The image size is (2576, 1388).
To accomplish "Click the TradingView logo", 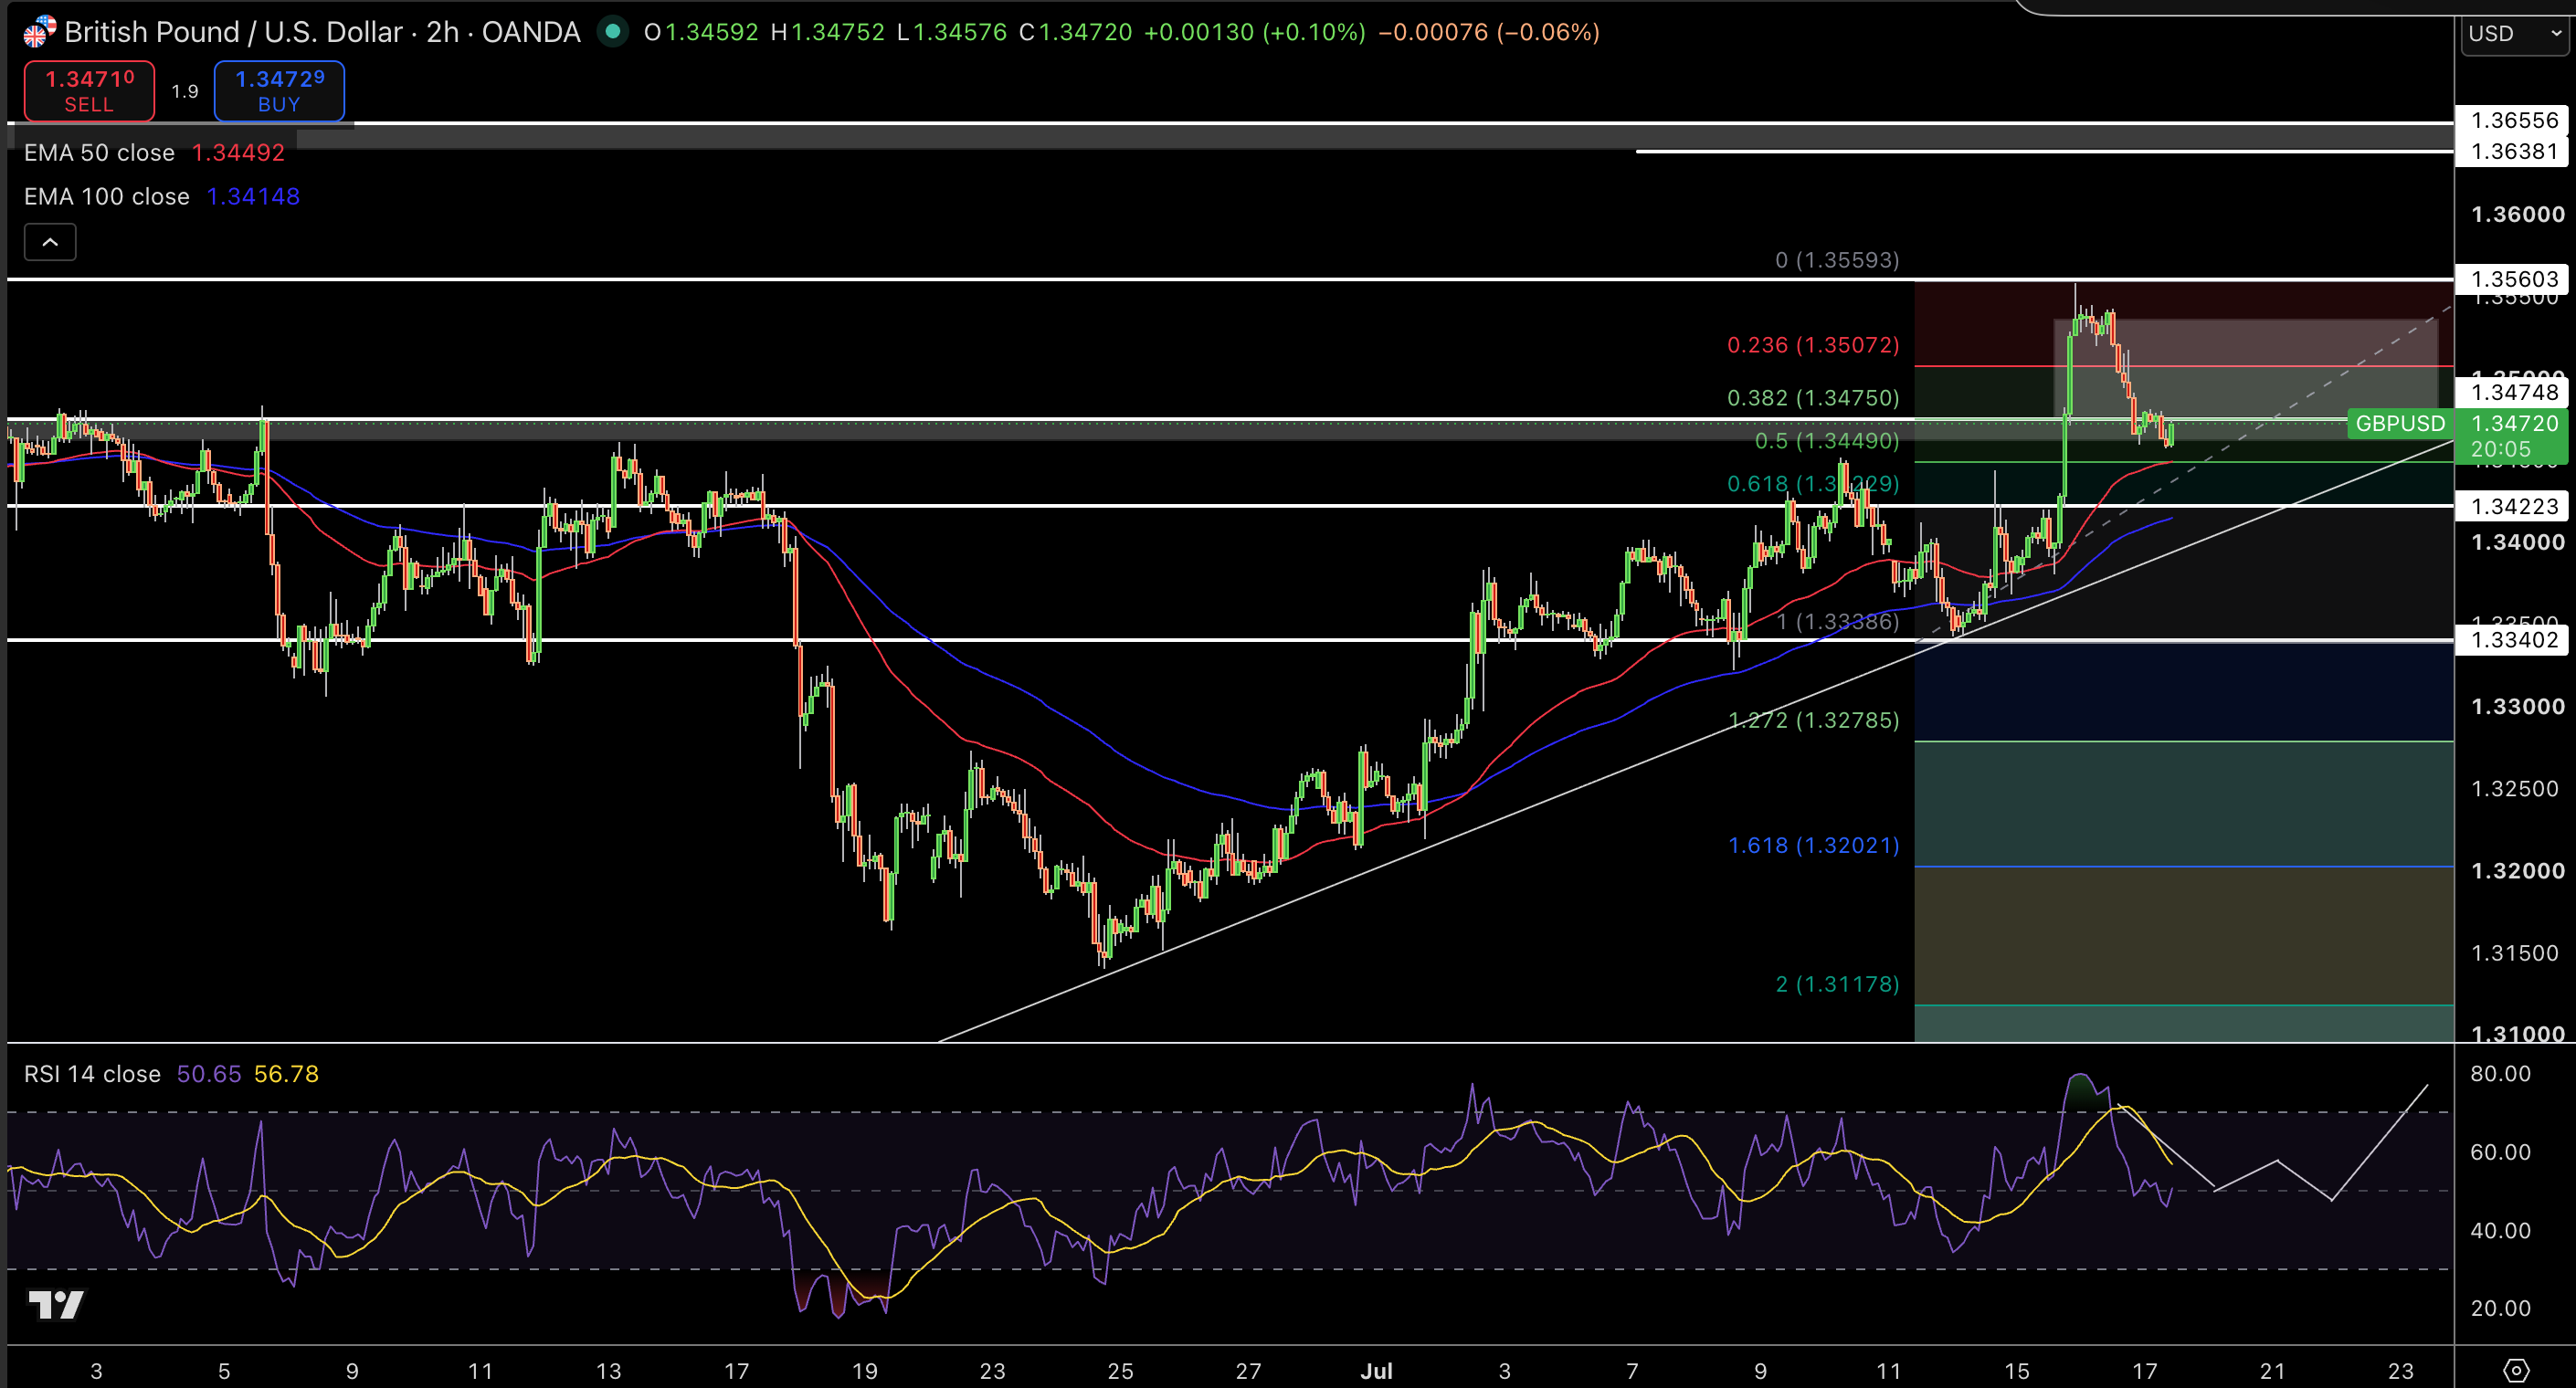I will click(x=56, y=1305).
